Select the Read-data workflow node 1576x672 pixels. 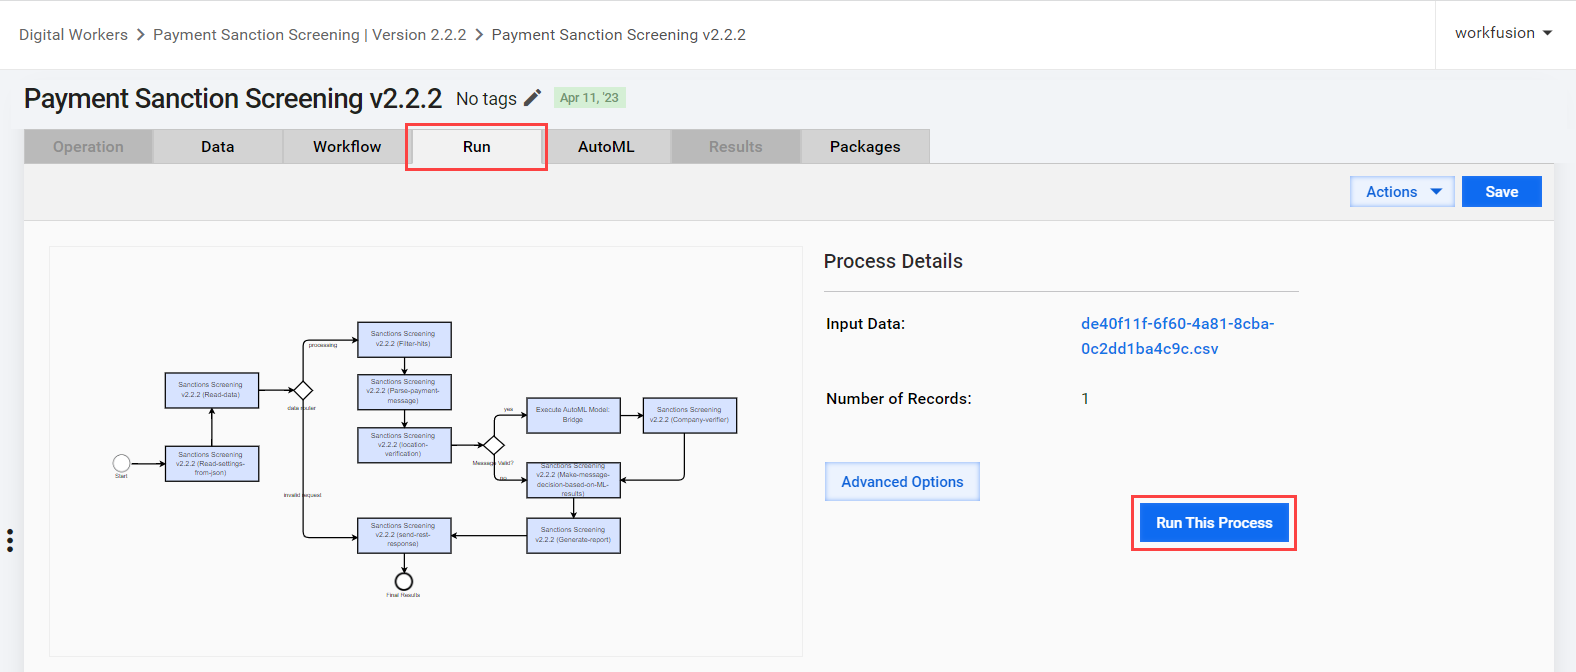[x=211, y=390]
